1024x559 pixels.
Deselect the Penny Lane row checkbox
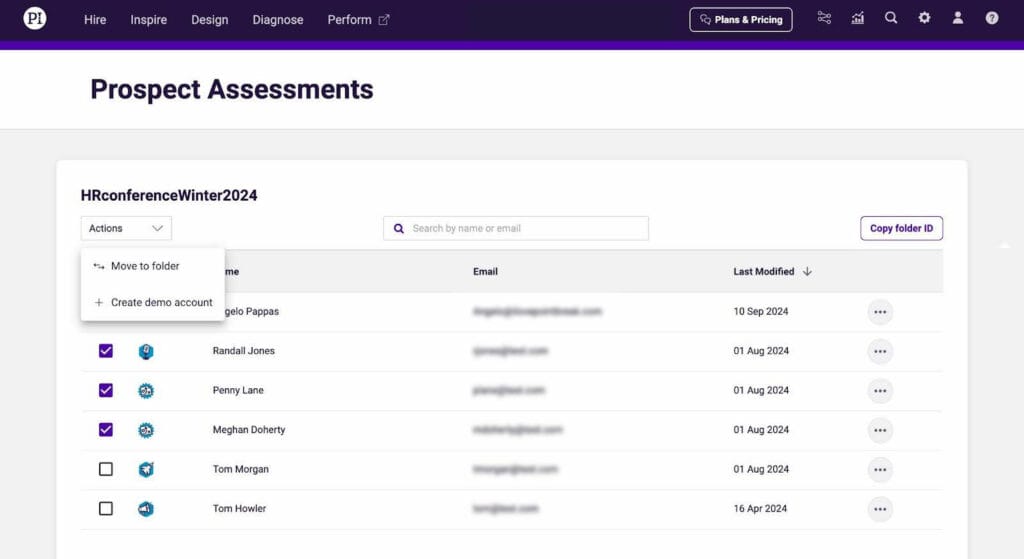coord(106,390)
